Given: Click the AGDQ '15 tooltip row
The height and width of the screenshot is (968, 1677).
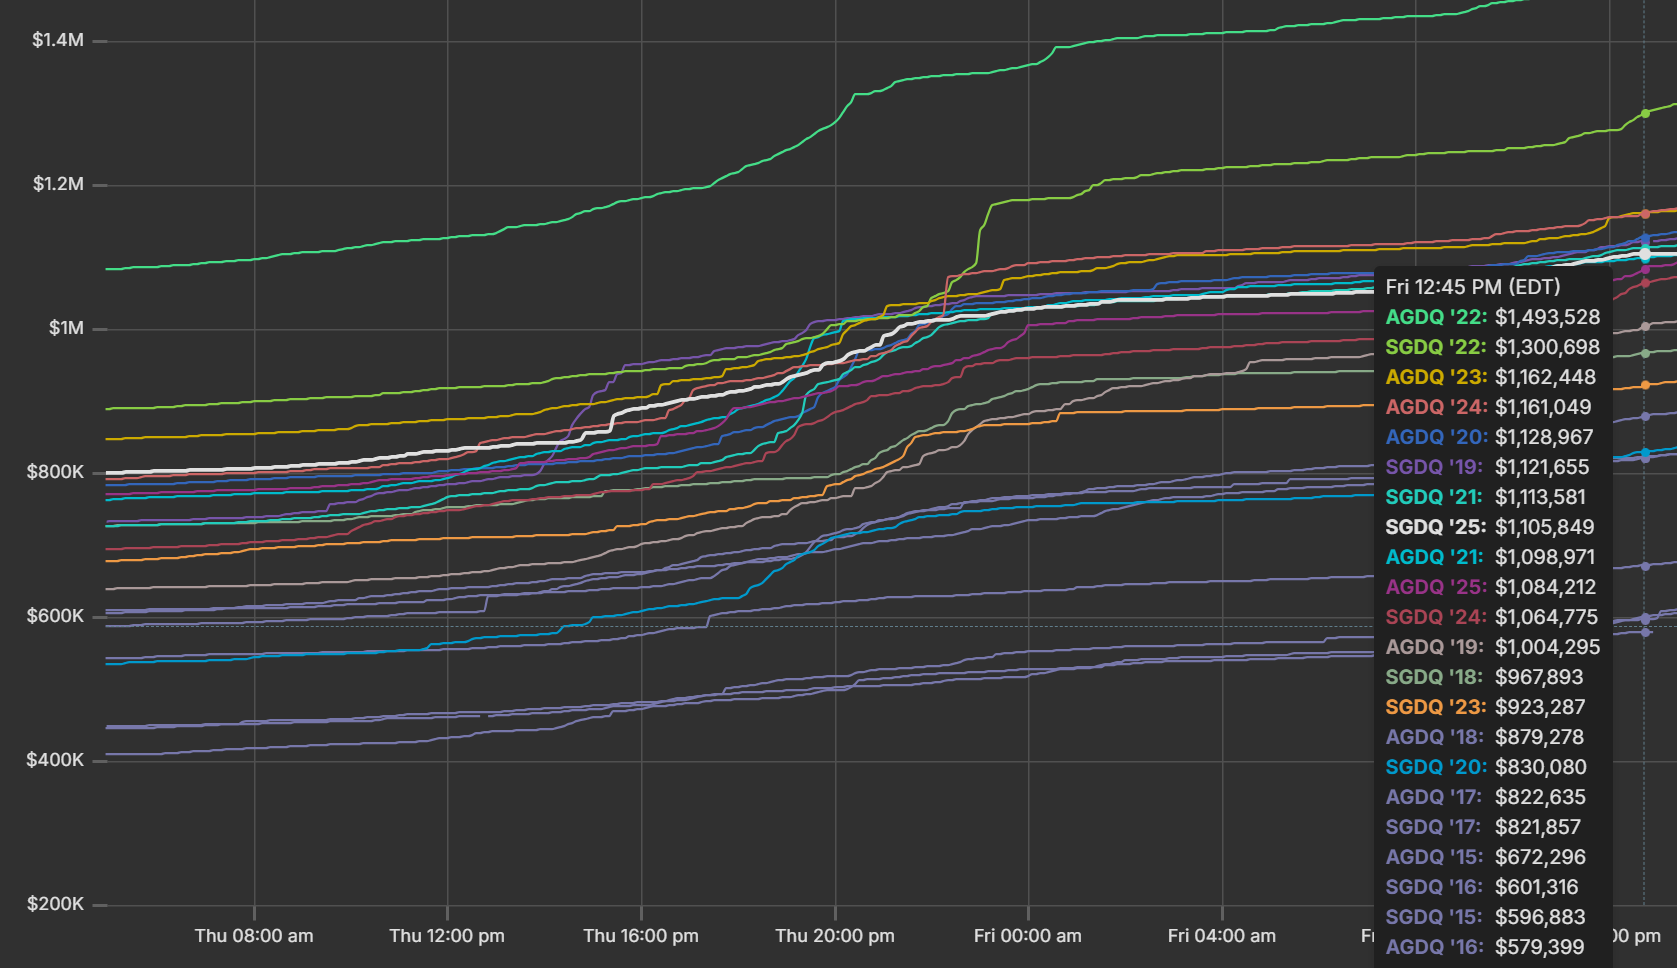Looking at the screenshot, I should click(1485, 857).
